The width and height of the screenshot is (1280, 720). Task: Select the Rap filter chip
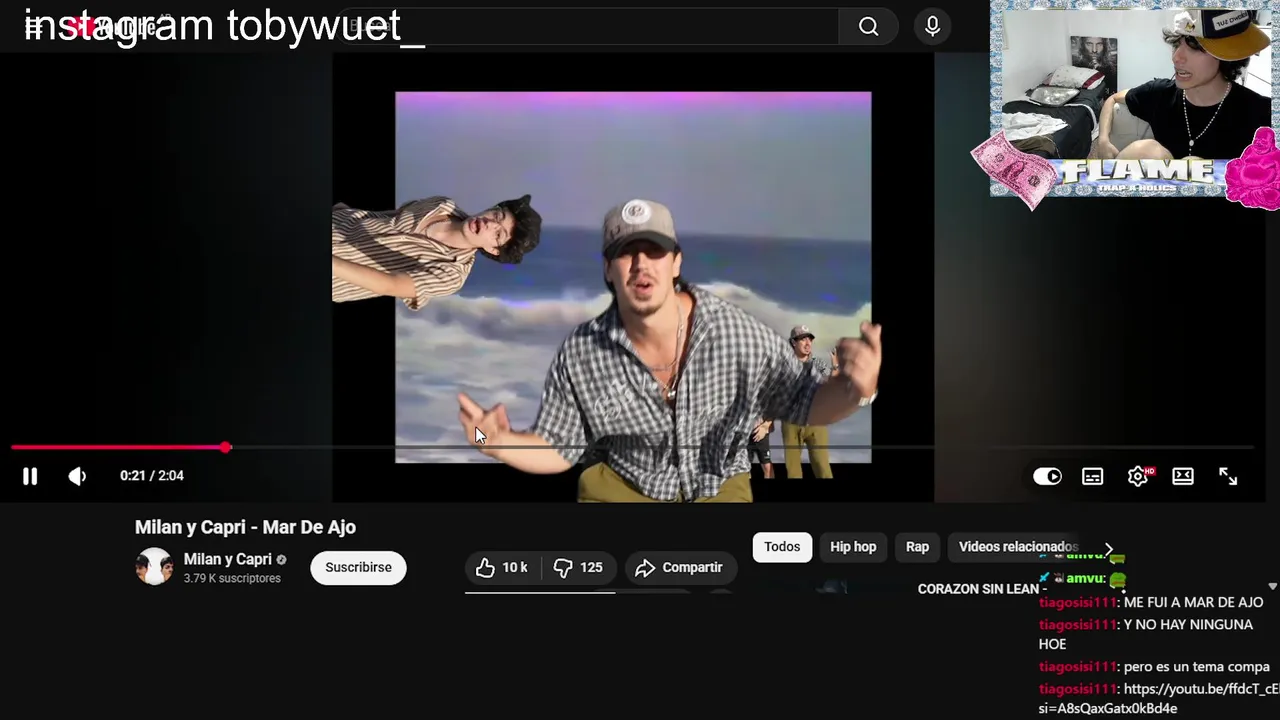[917, 547]
